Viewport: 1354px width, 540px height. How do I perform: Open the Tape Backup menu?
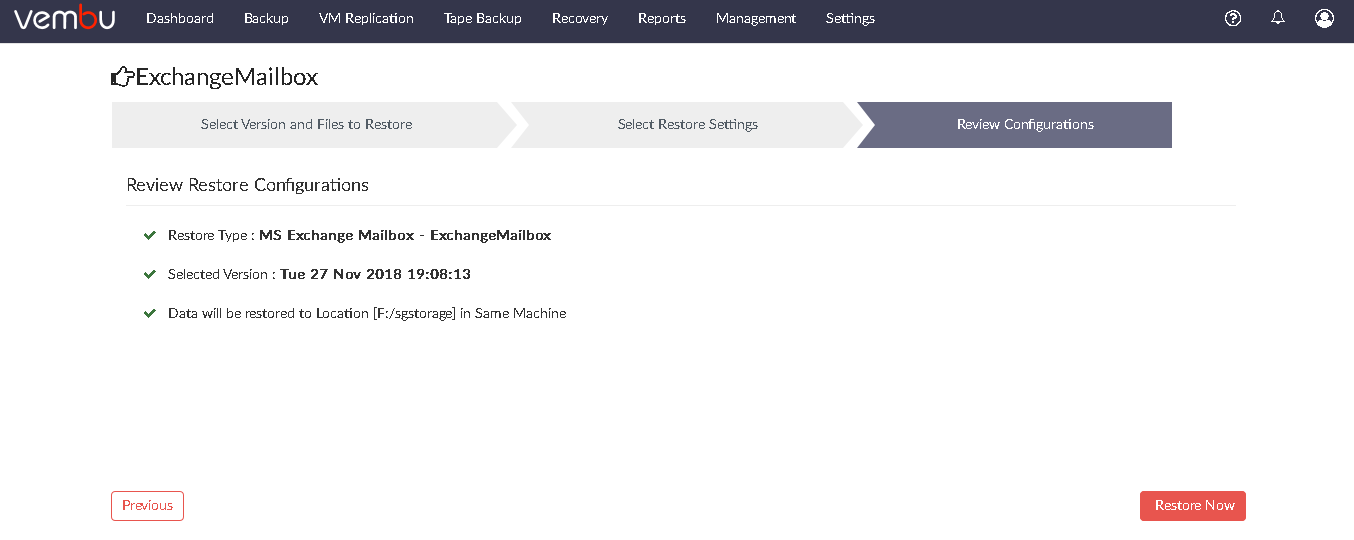coord(483,18)
